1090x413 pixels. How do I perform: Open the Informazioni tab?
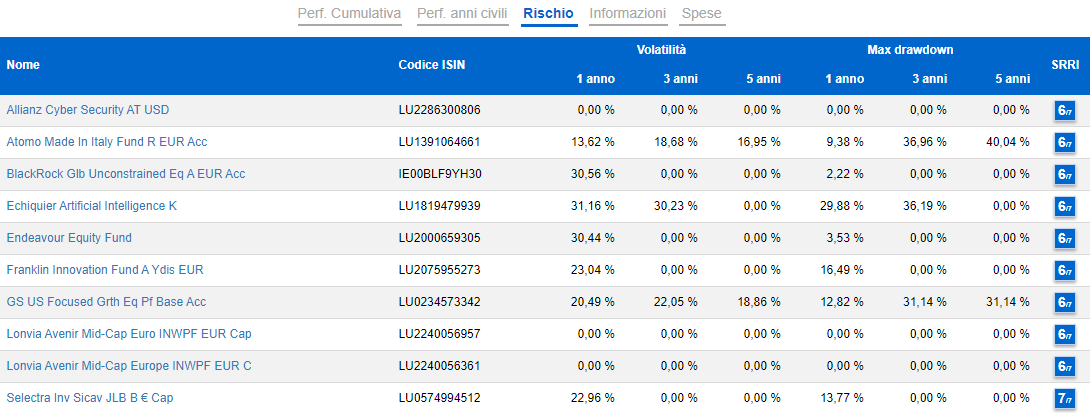point(628,14)
